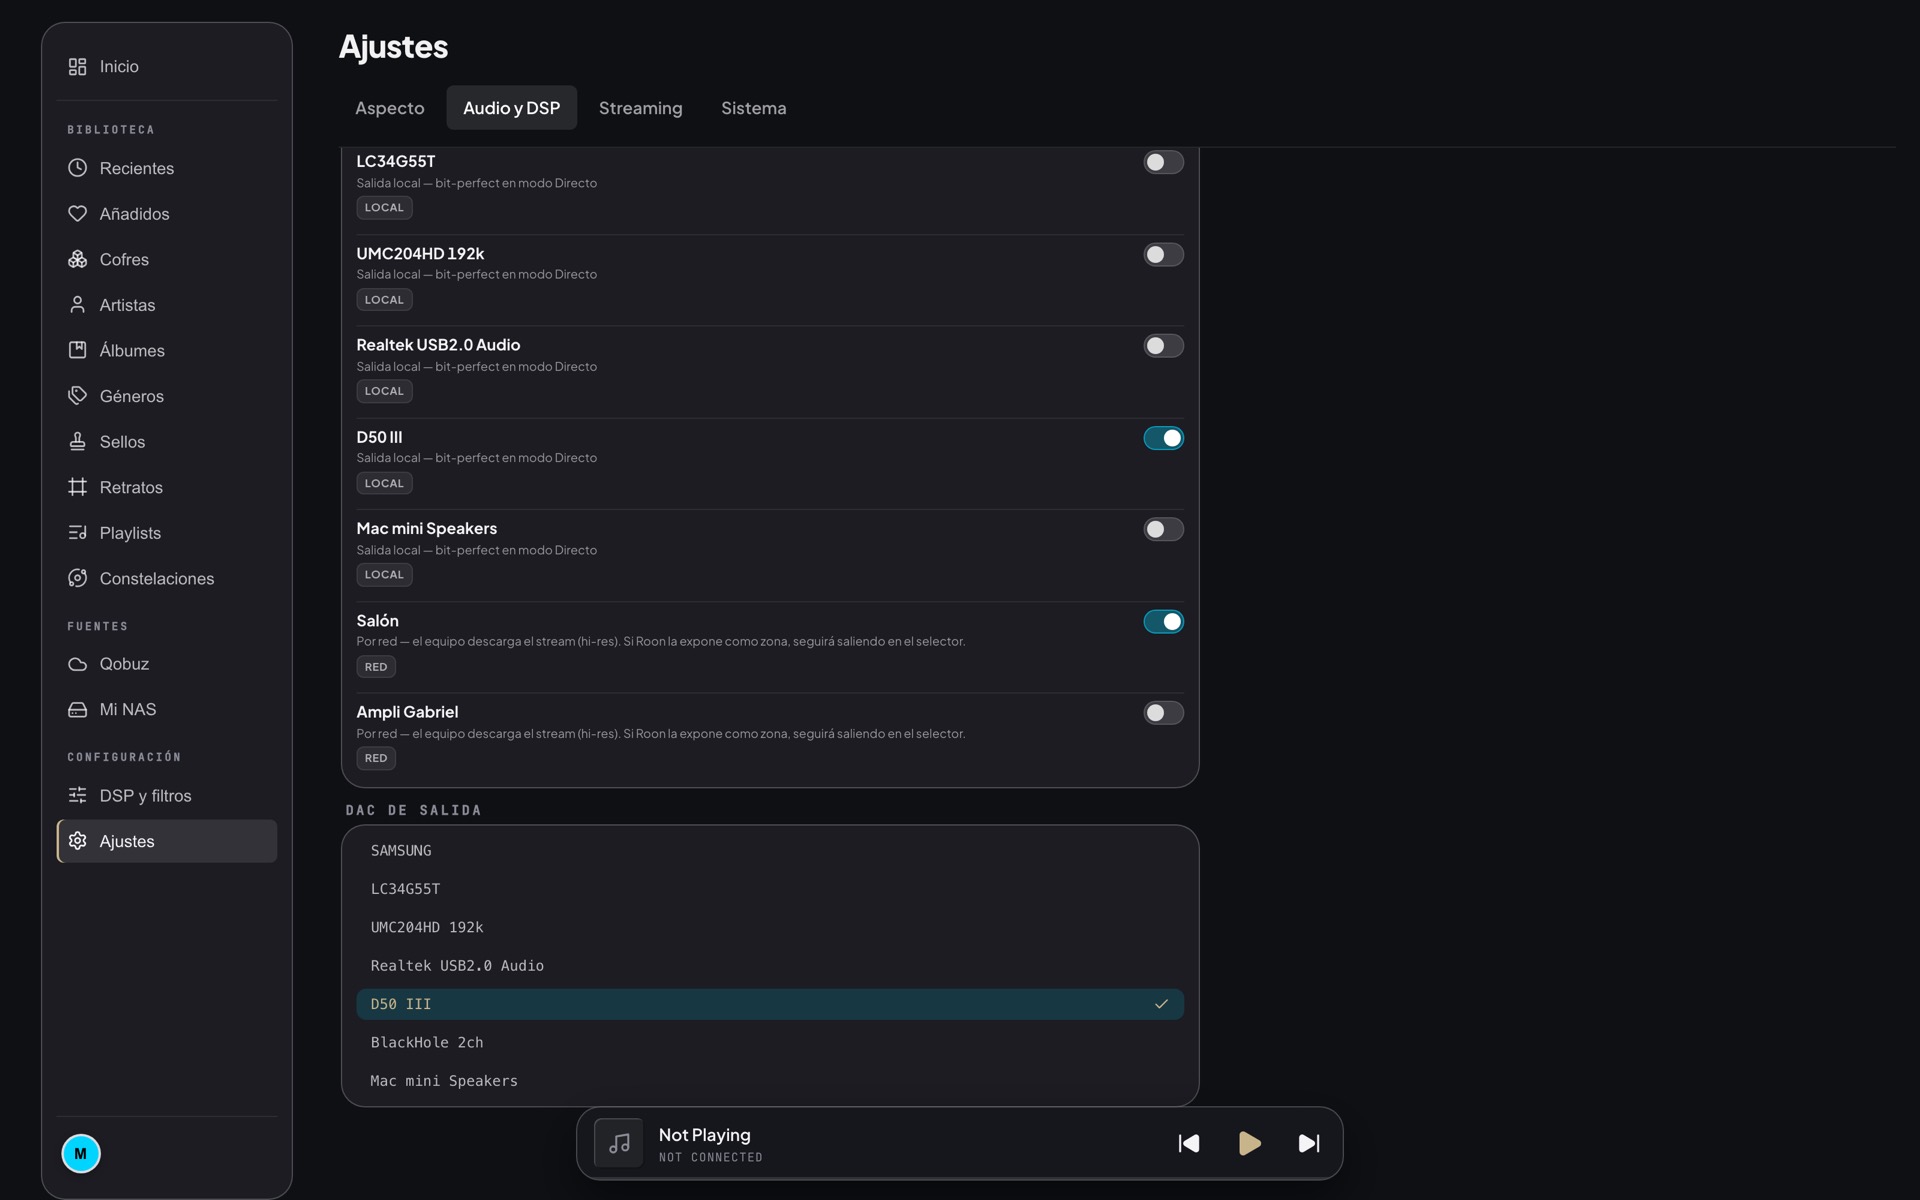Click the DSP y filtros sliders icon
This screenshot has width=1920, height=1200.
(77, 795)
